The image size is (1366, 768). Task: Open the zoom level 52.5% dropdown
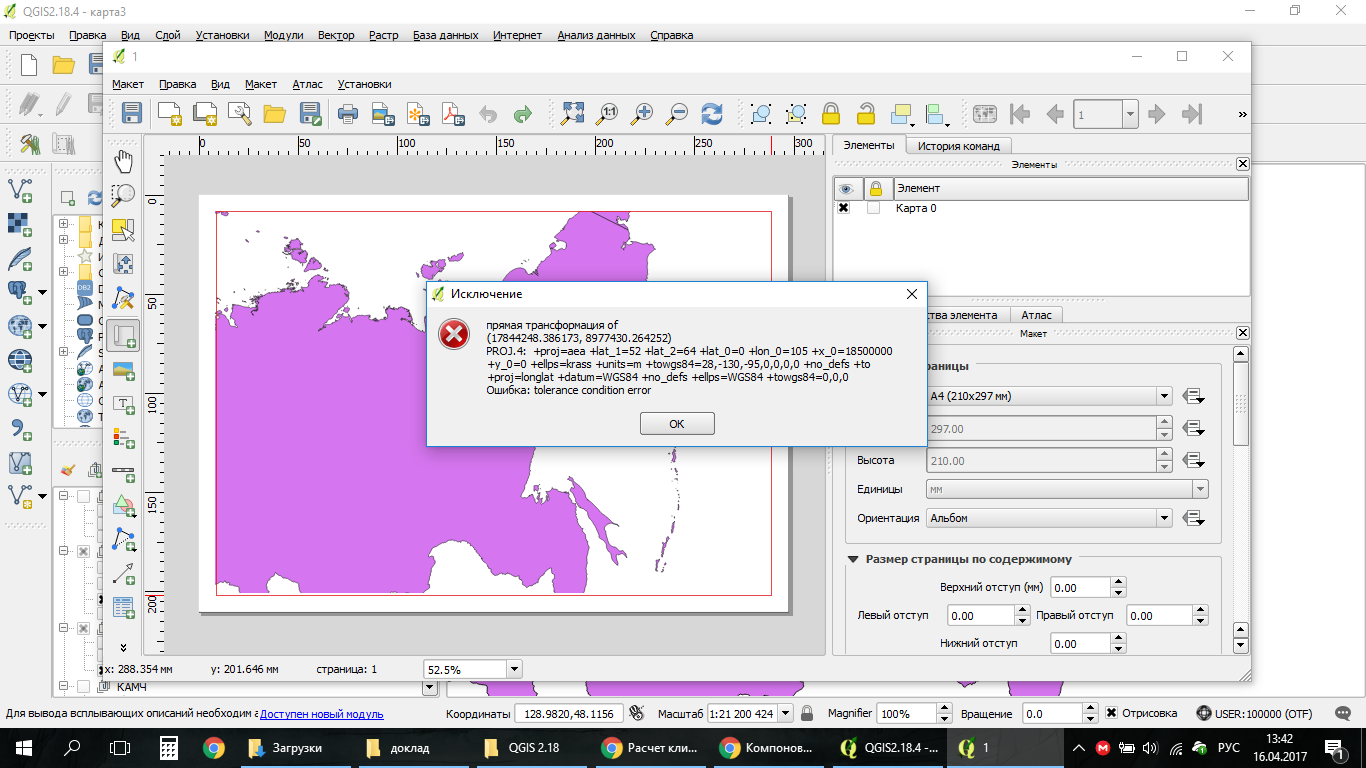(x=513, y=668)
